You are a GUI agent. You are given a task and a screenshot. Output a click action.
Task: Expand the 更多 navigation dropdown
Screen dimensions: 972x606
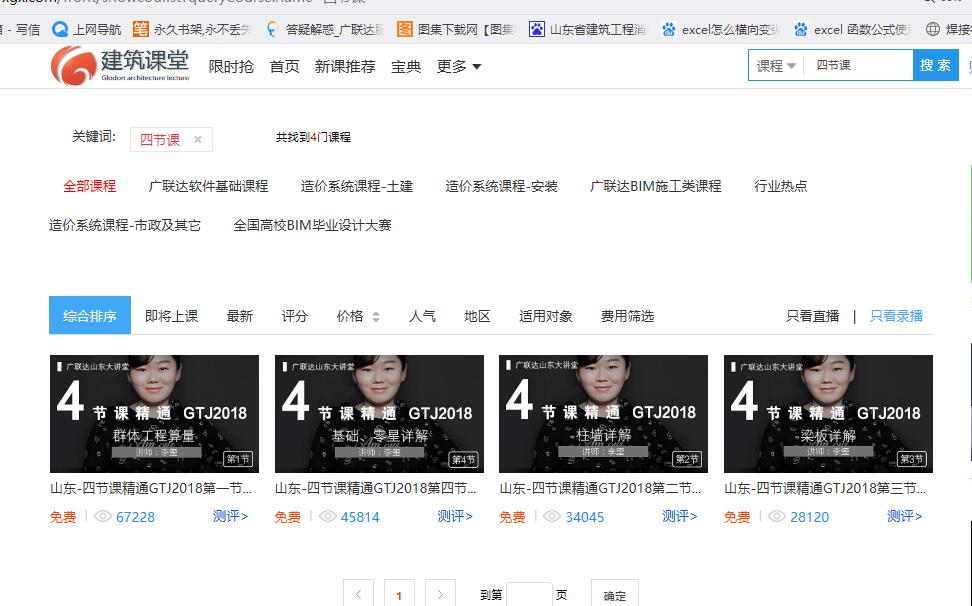[x=459, y=66]
